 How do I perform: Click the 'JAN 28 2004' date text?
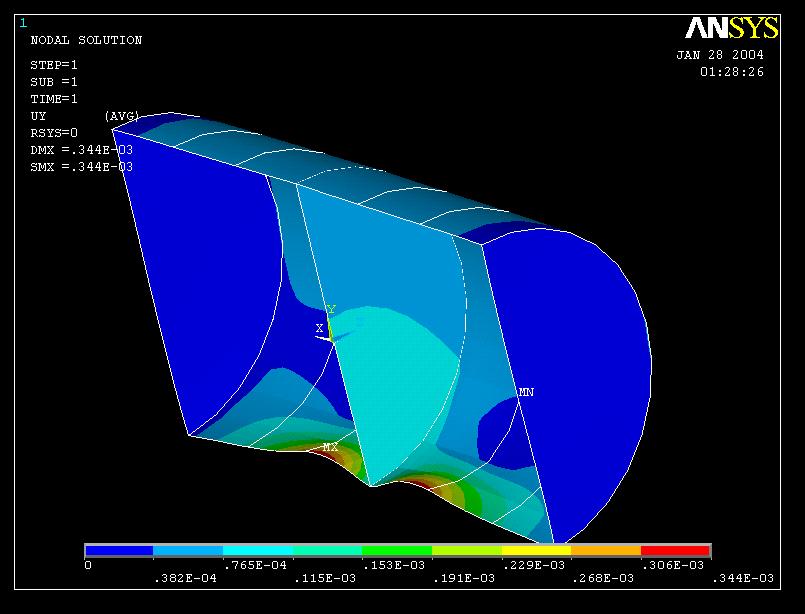(x=720, y=55)
